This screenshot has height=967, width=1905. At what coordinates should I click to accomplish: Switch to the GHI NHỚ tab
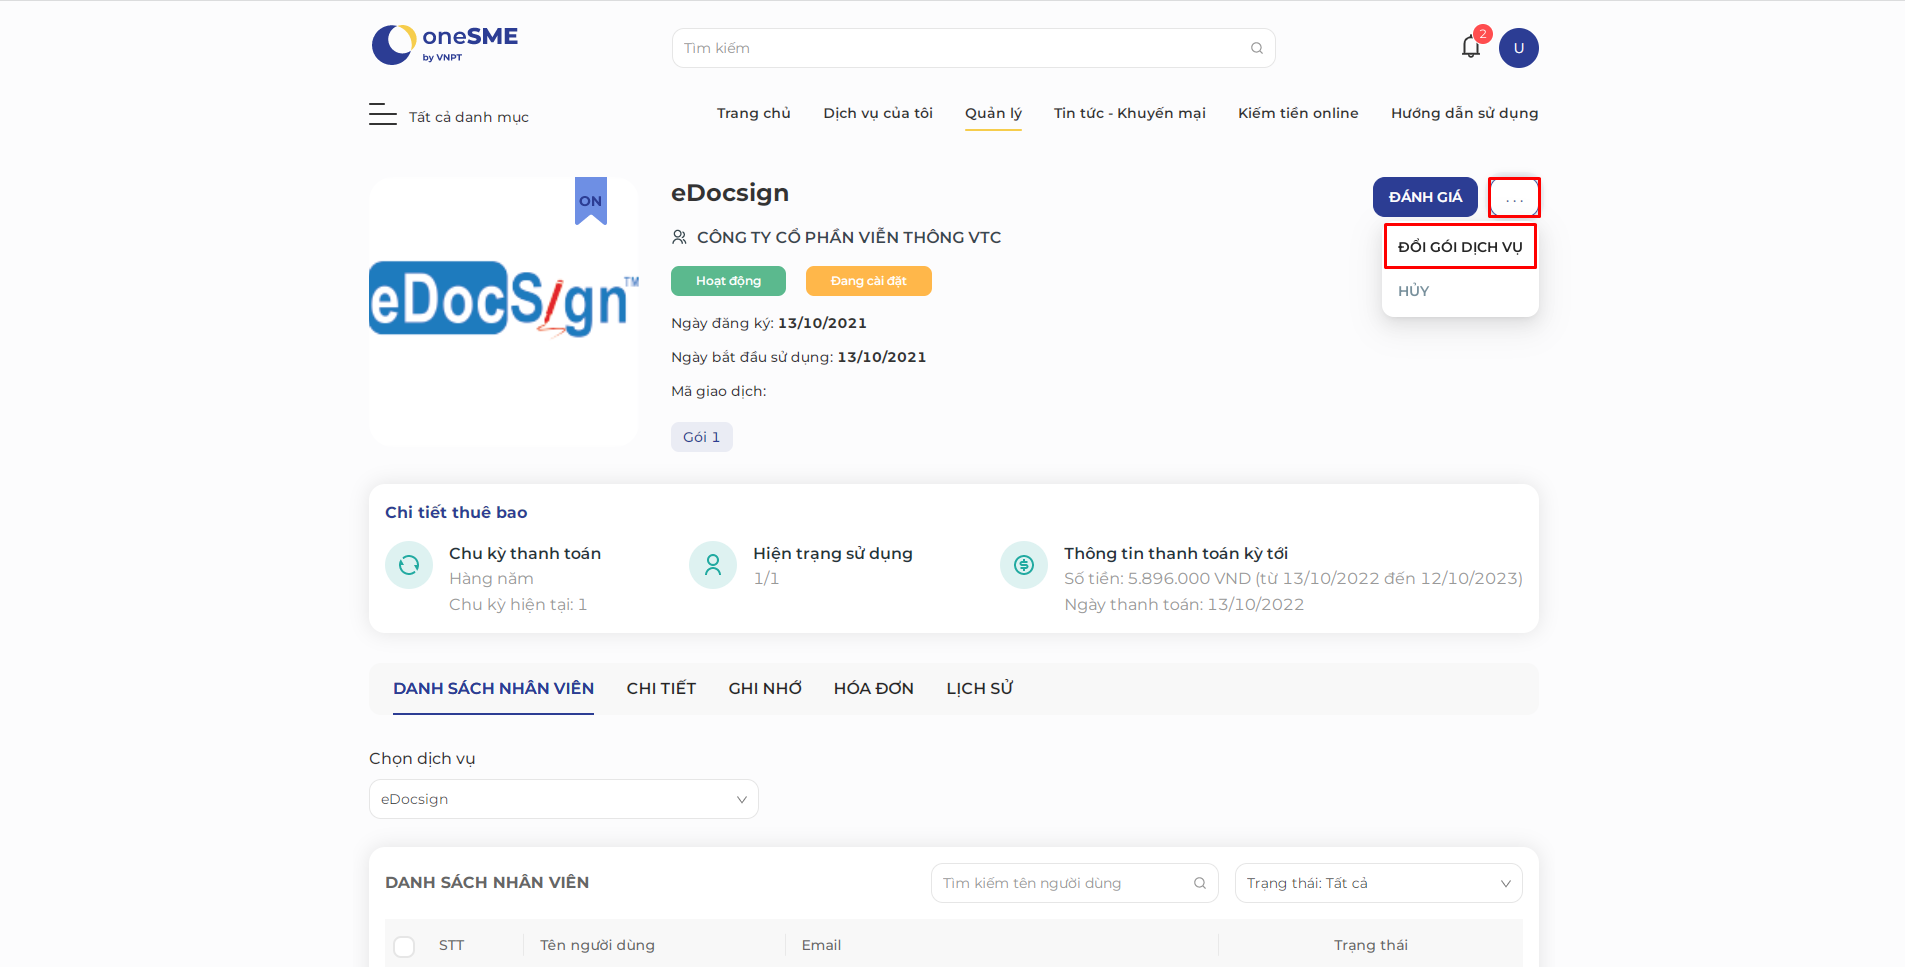765,688
